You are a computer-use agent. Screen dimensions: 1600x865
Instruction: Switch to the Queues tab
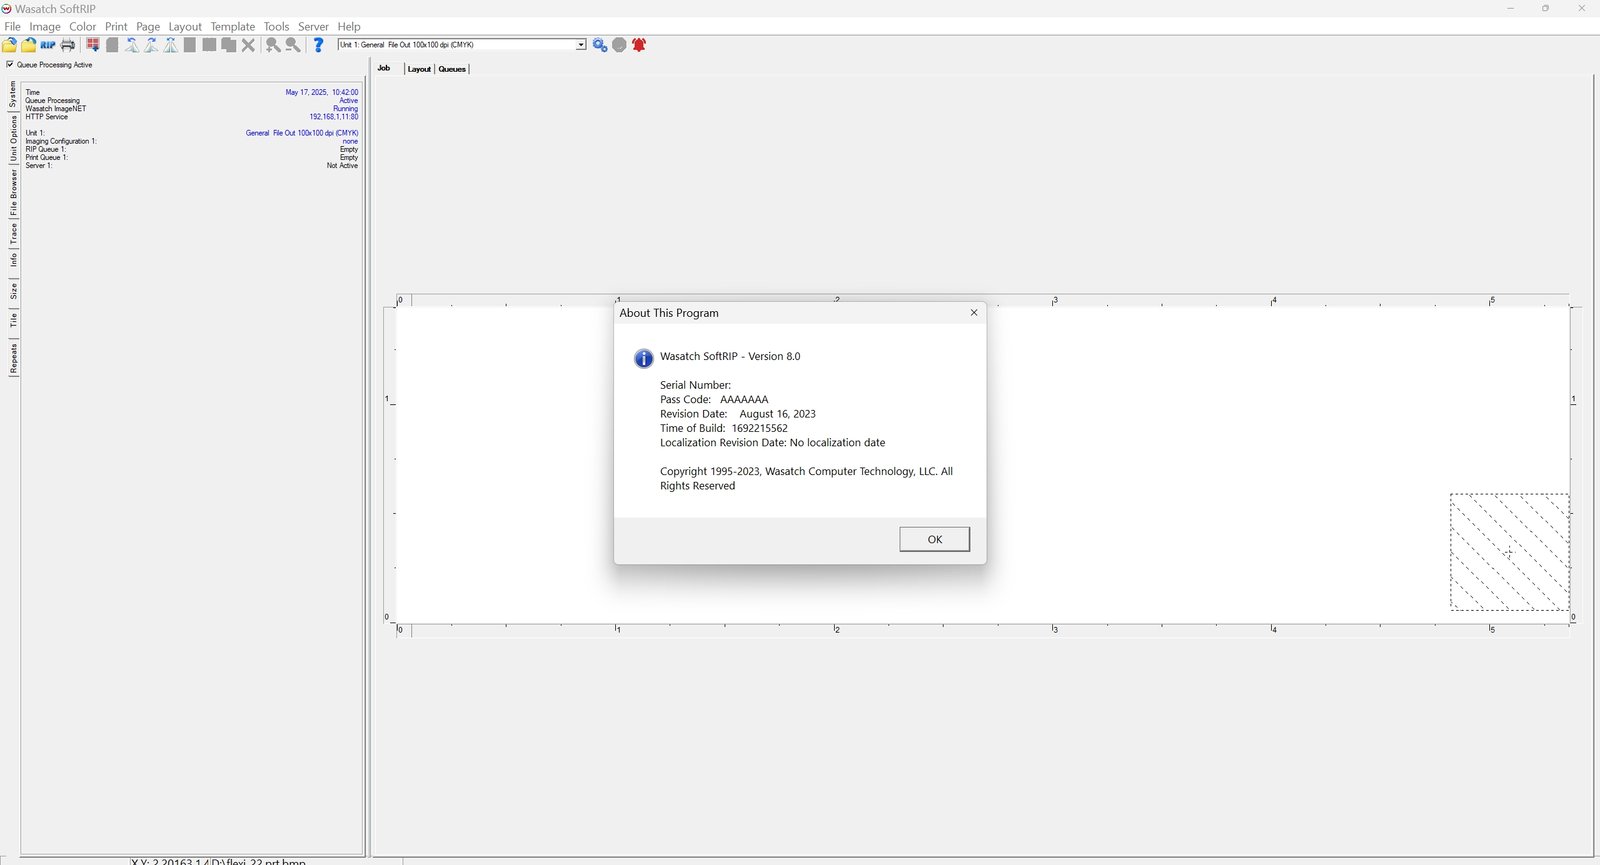(x=452, y=69)
